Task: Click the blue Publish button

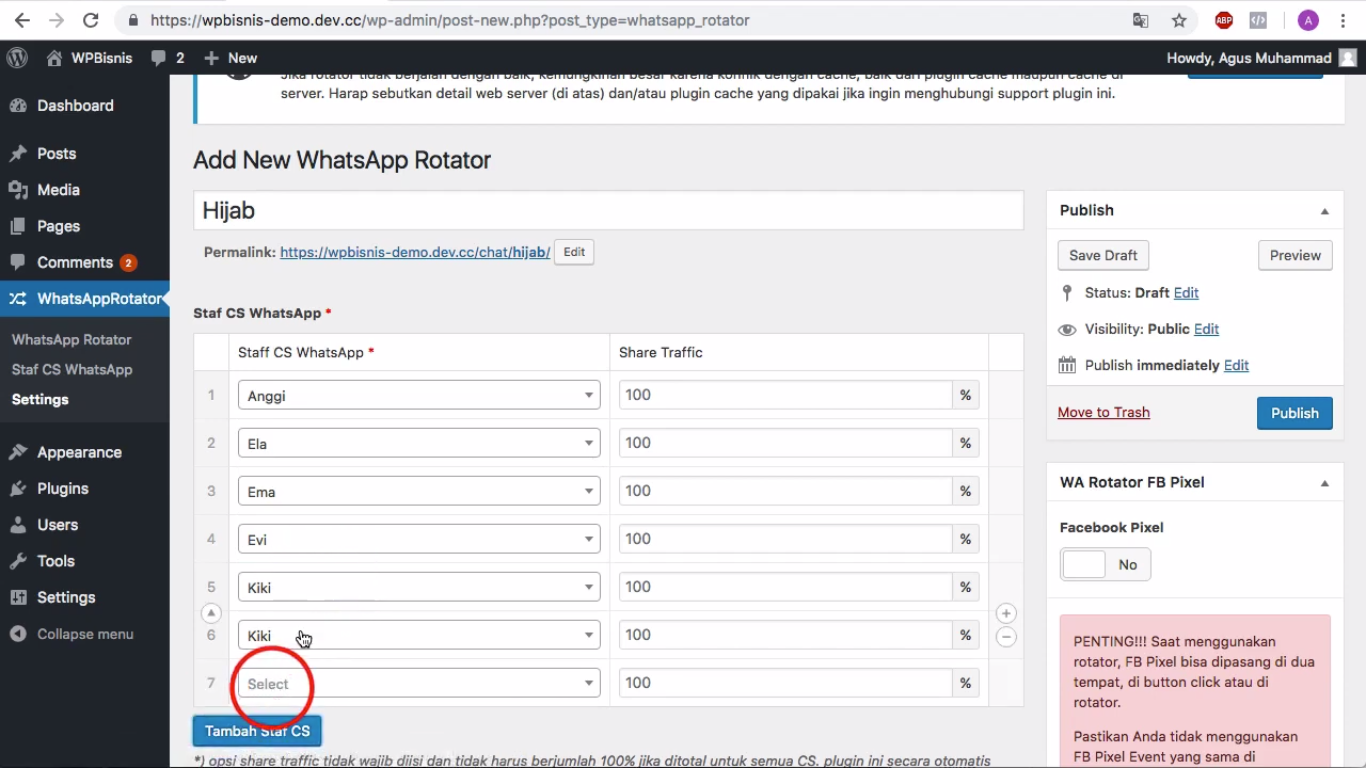Action: tap(1295, 413)
